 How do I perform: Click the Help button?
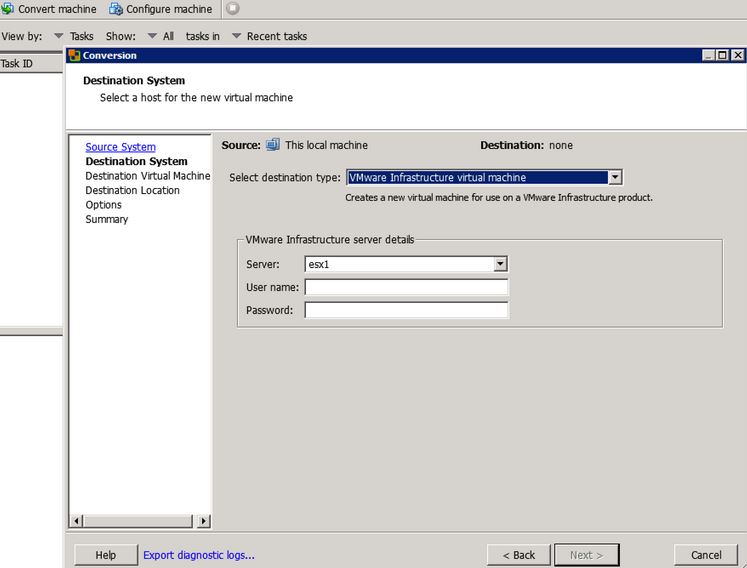click(106, 555)
